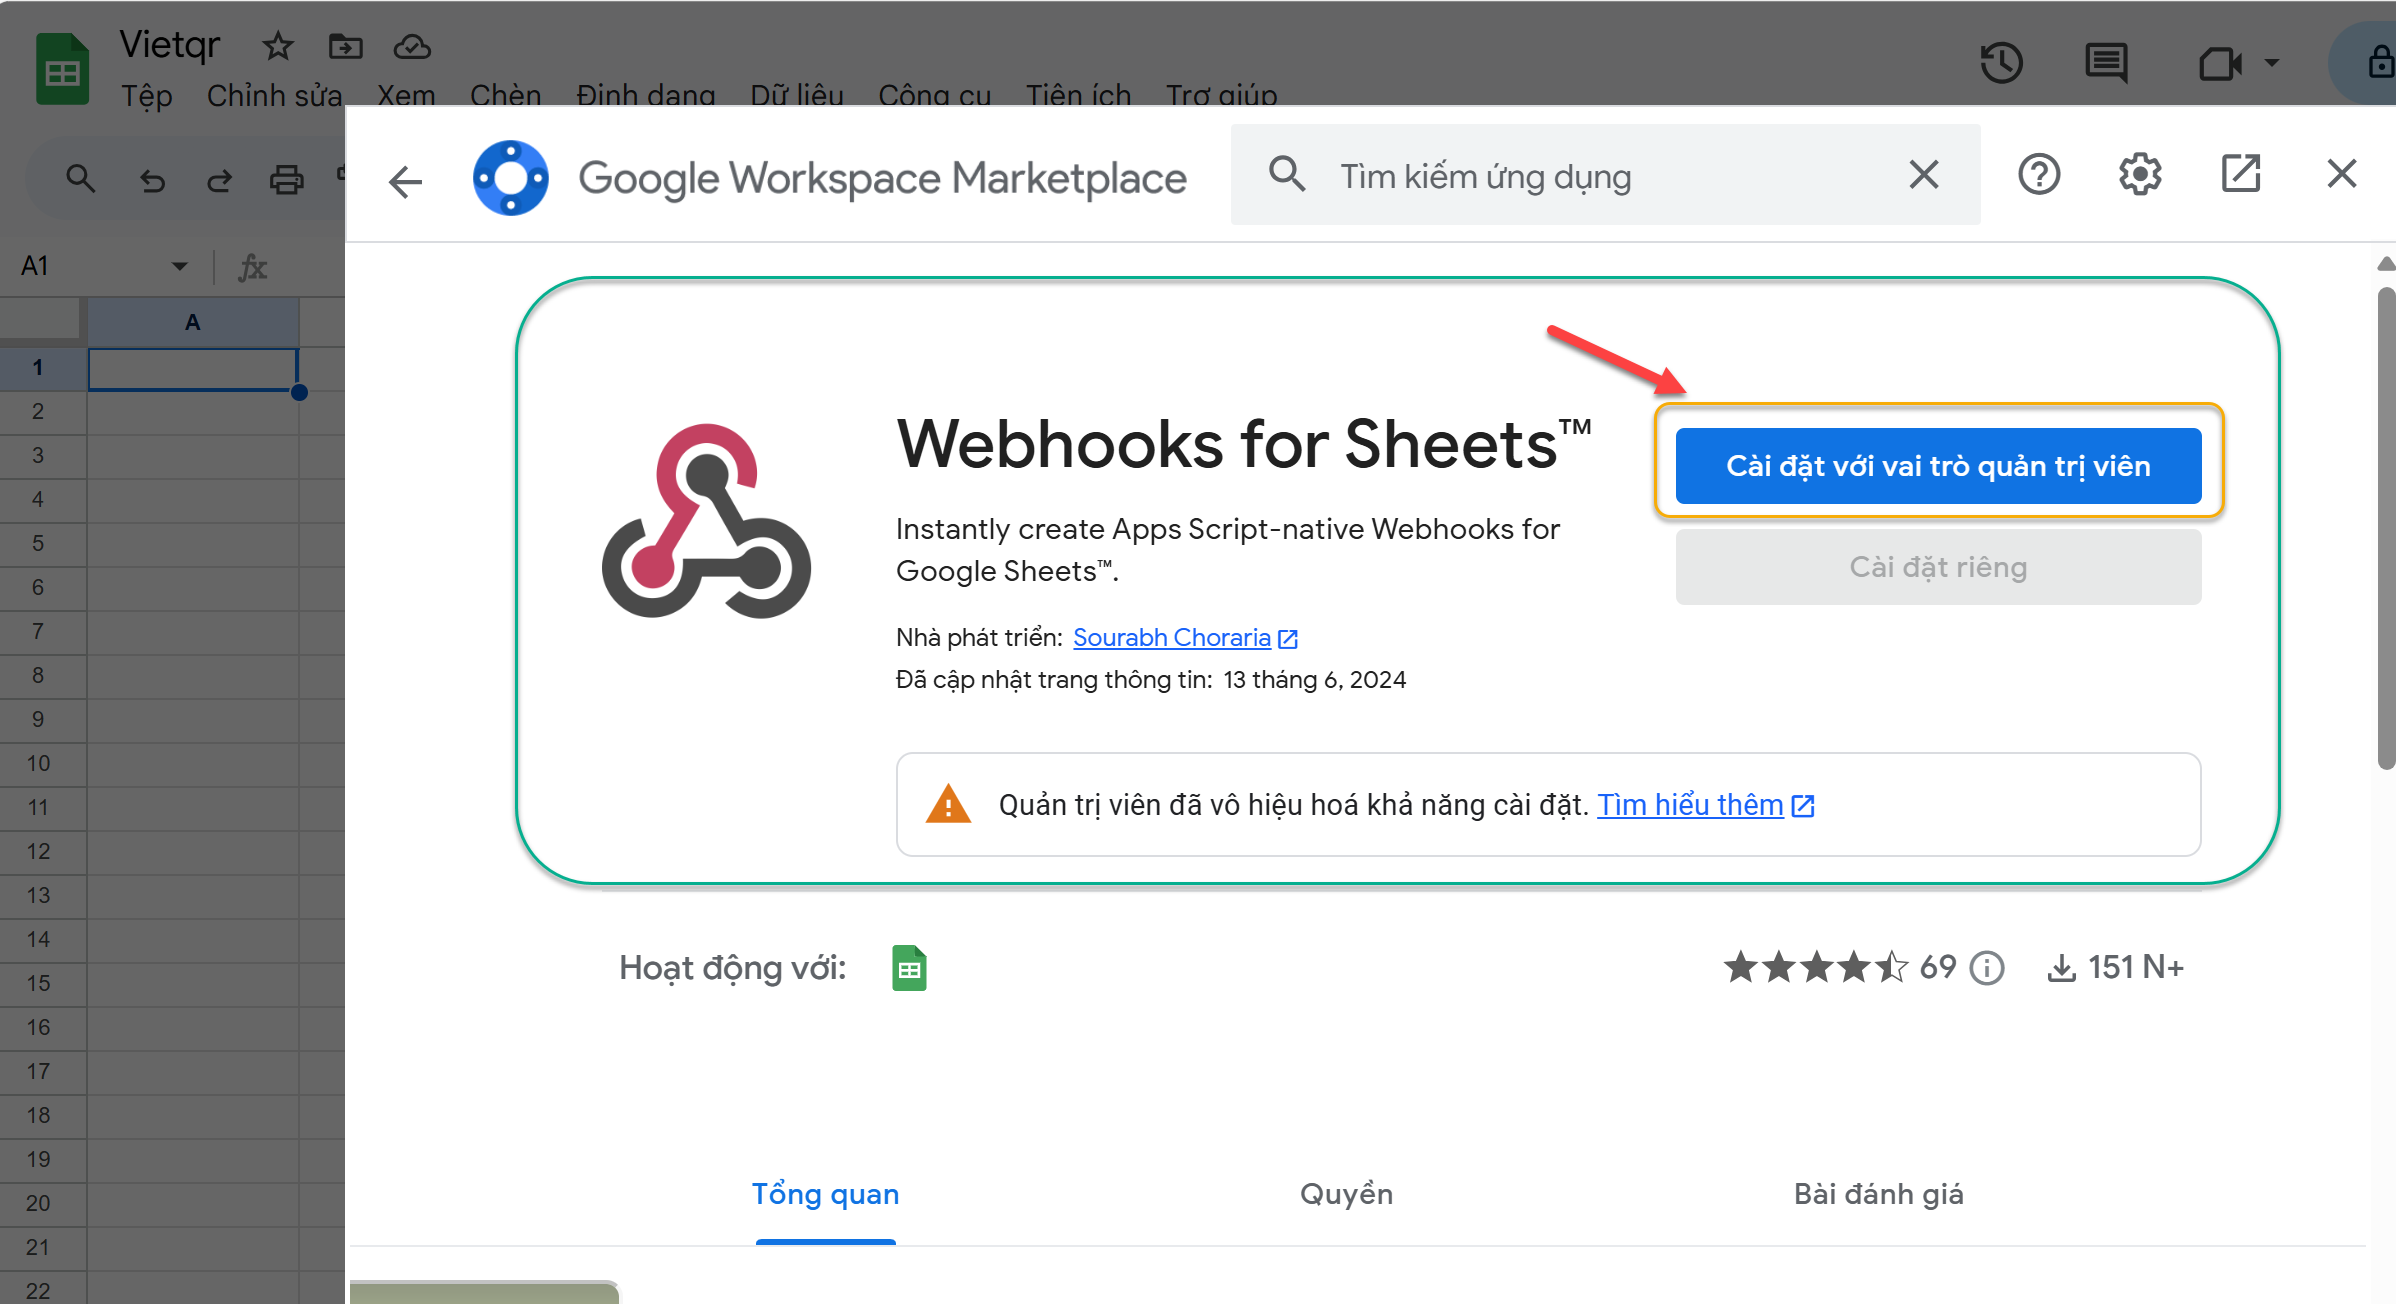Clear the app search box
The height and width of the screenshot is (1304, 2396).
pos(1923,175)
